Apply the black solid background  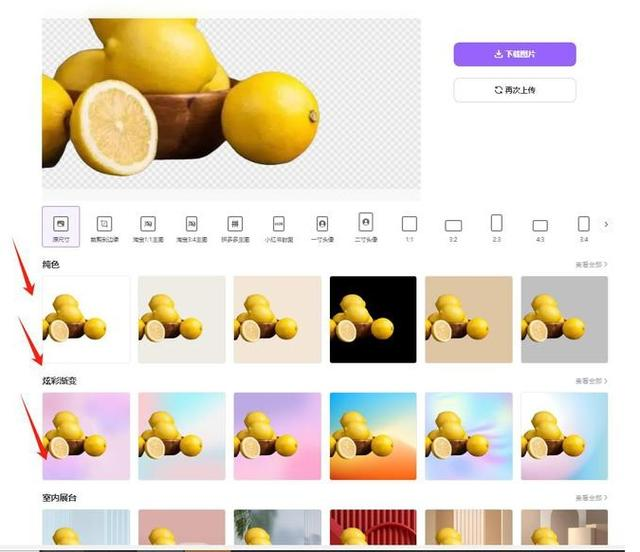pyautogui.click(x=373, y=319)
